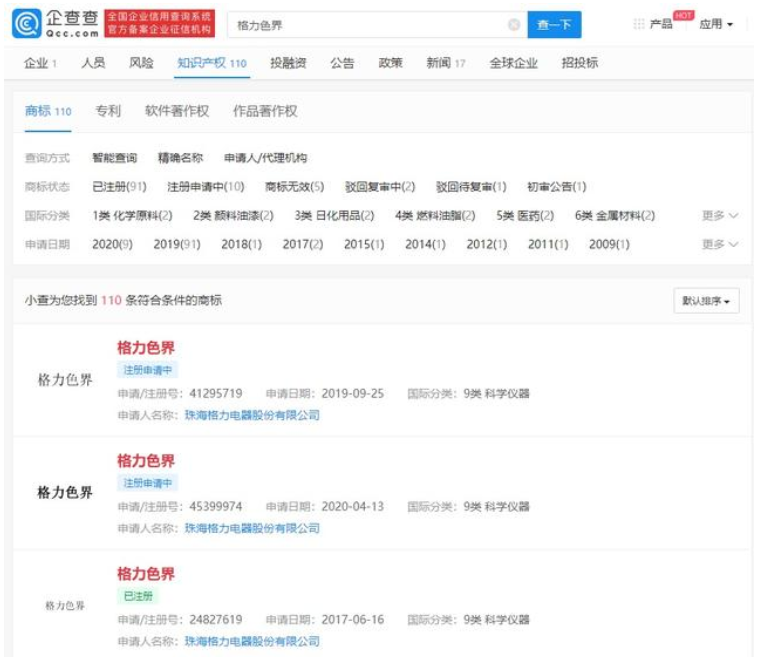Open the 软件著作权 sub-tab

pos(177,111)
